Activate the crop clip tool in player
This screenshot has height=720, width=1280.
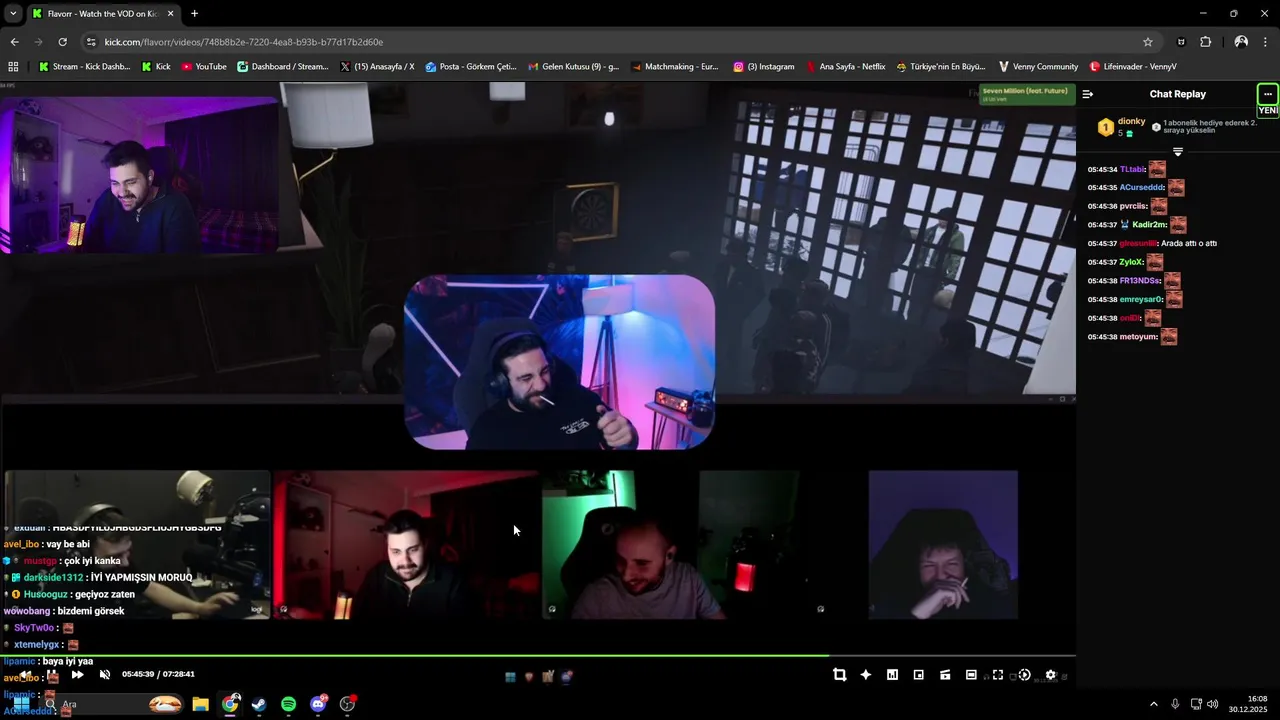pyautogui.click(x=839, y=675)
